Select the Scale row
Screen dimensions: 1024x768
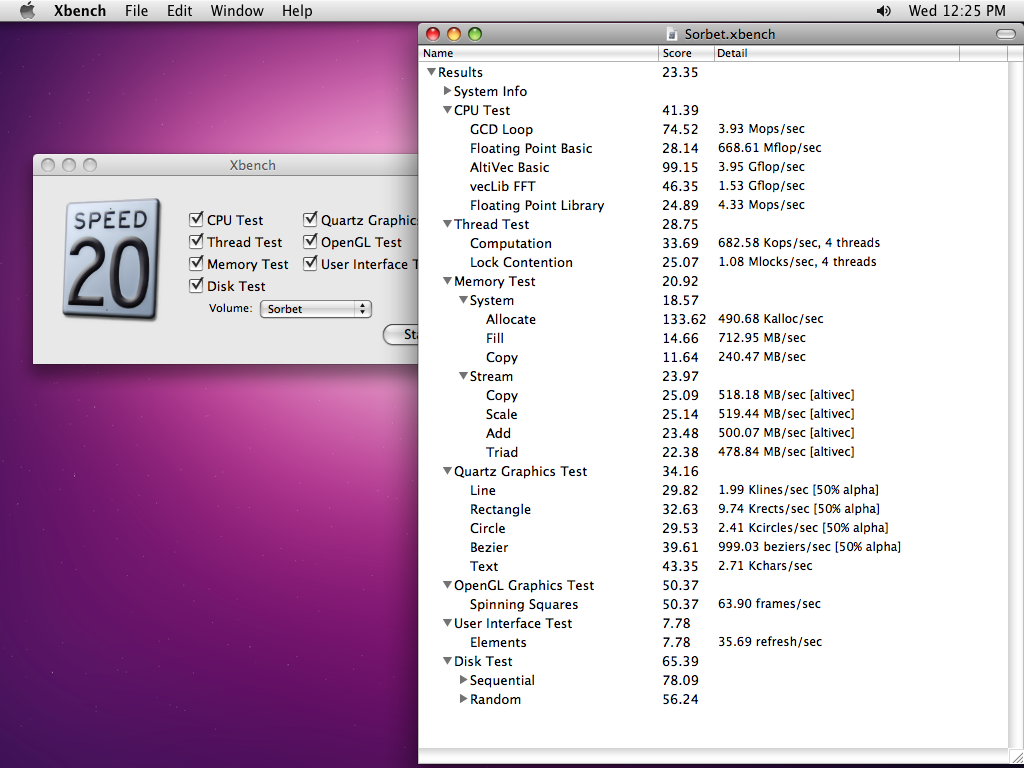tap(713, 414)
